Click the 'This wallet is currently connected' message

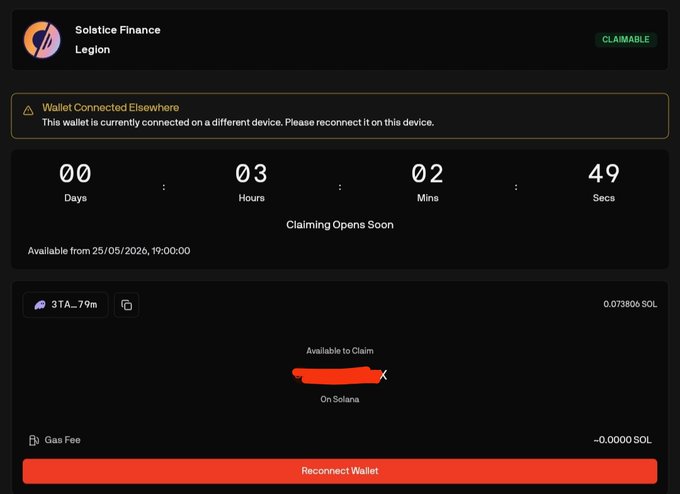tap(238, 122)
